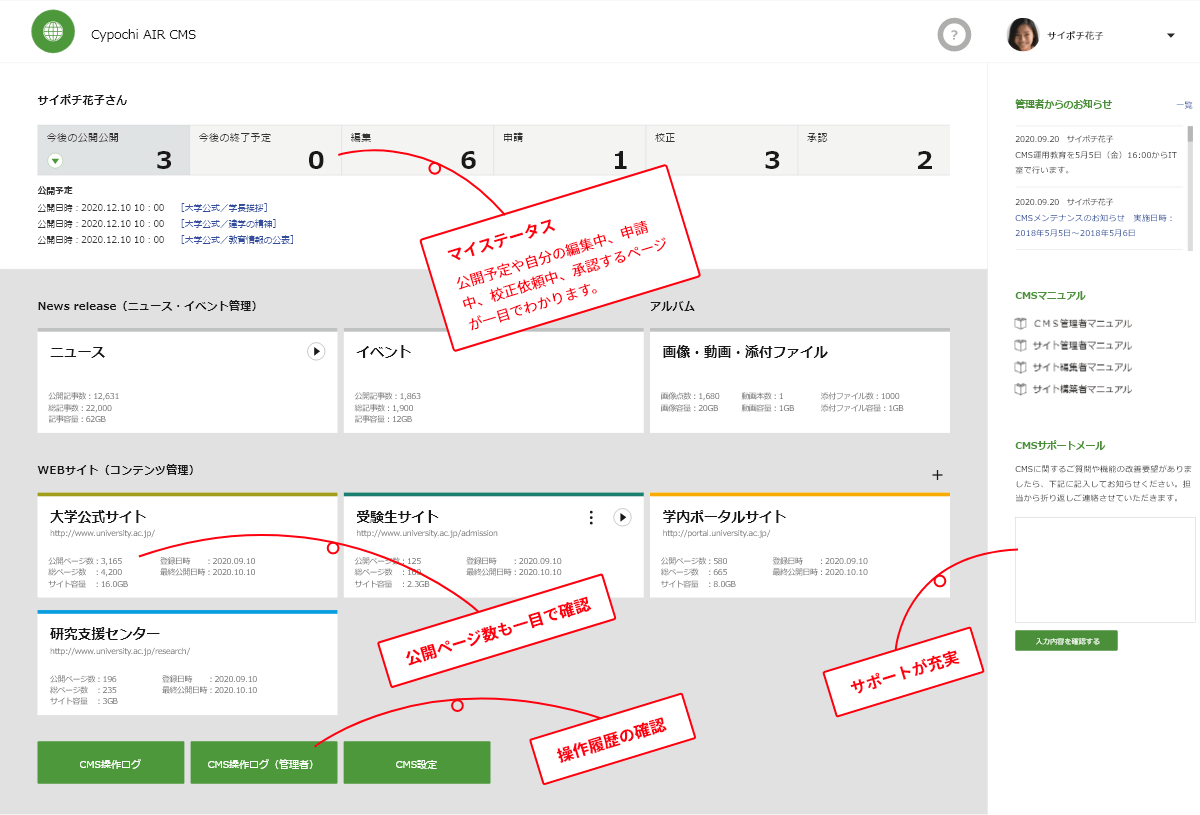Select the 校正 status tab
Viewport: 1200px width, 815px height.
pyautogui.click(x=721, y=150)
